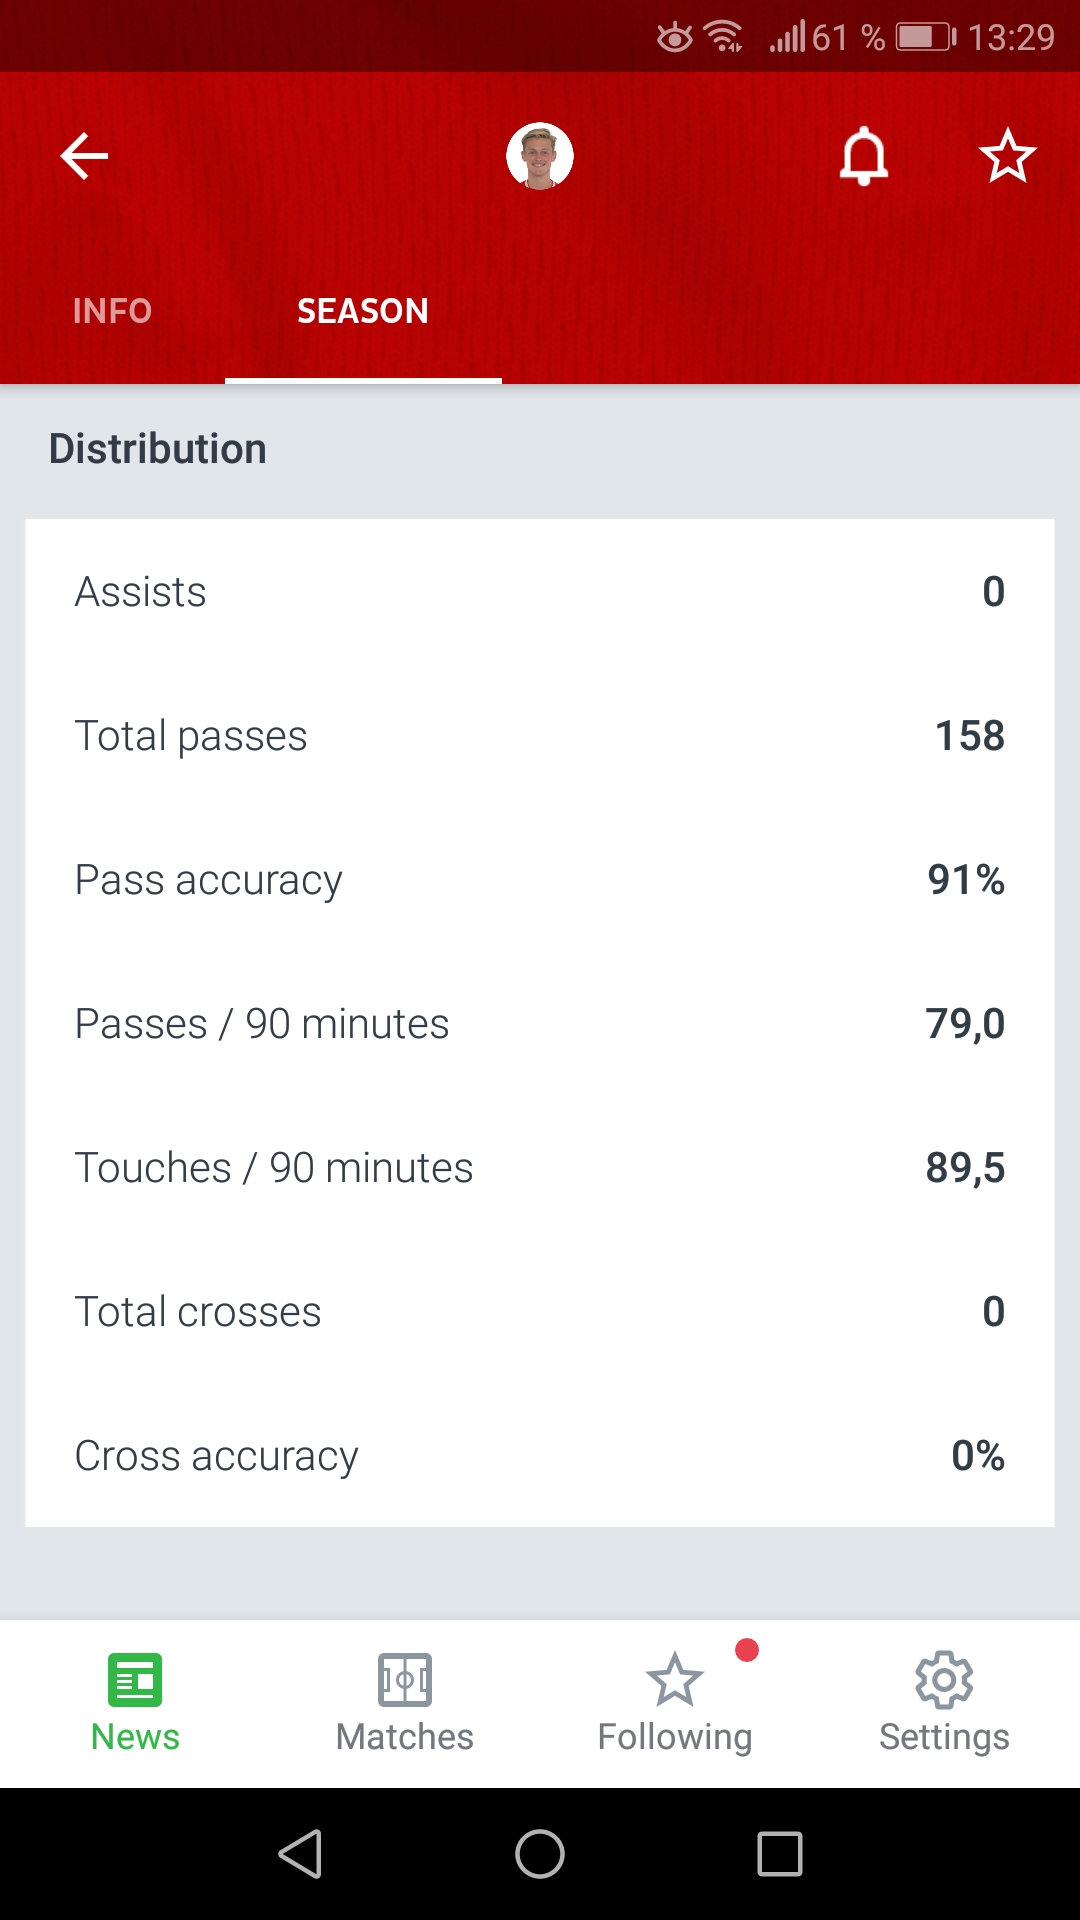Image resolution: width=1080 pixels, height=1920 pixels.
Task: Tap the Distribution section heading
Action: 158,449
